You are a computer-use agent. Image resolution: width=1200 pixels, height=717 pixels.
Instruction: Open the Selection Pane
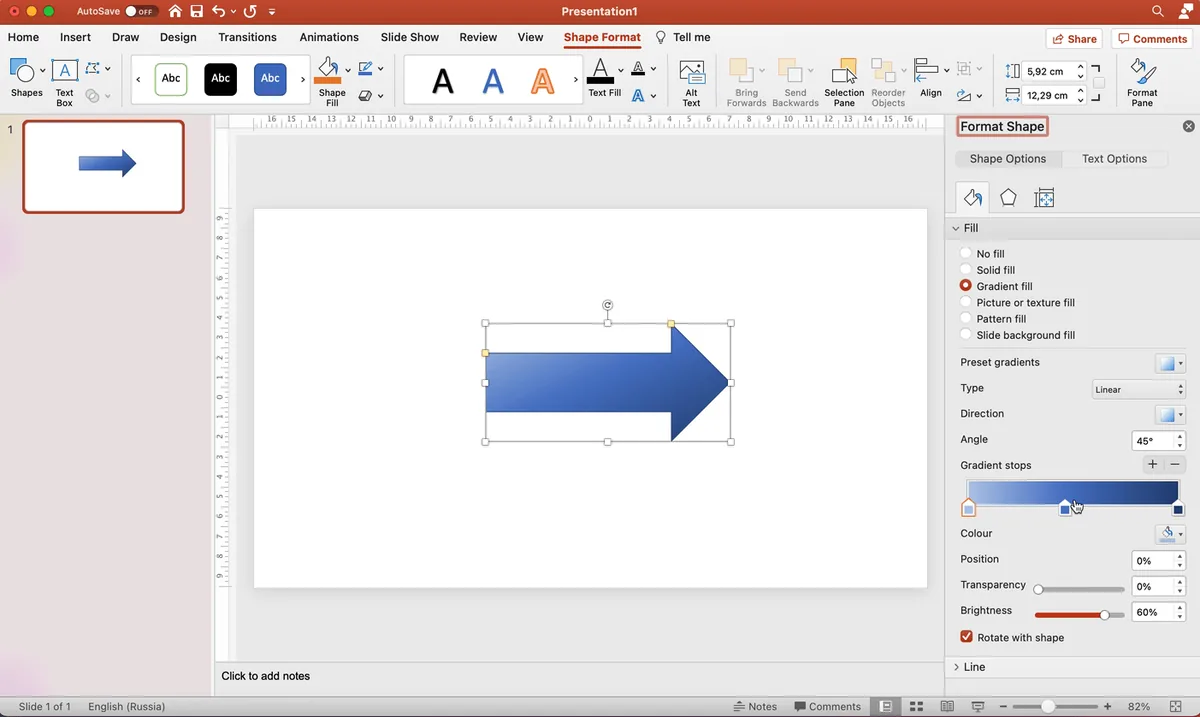tap(844, 82)
